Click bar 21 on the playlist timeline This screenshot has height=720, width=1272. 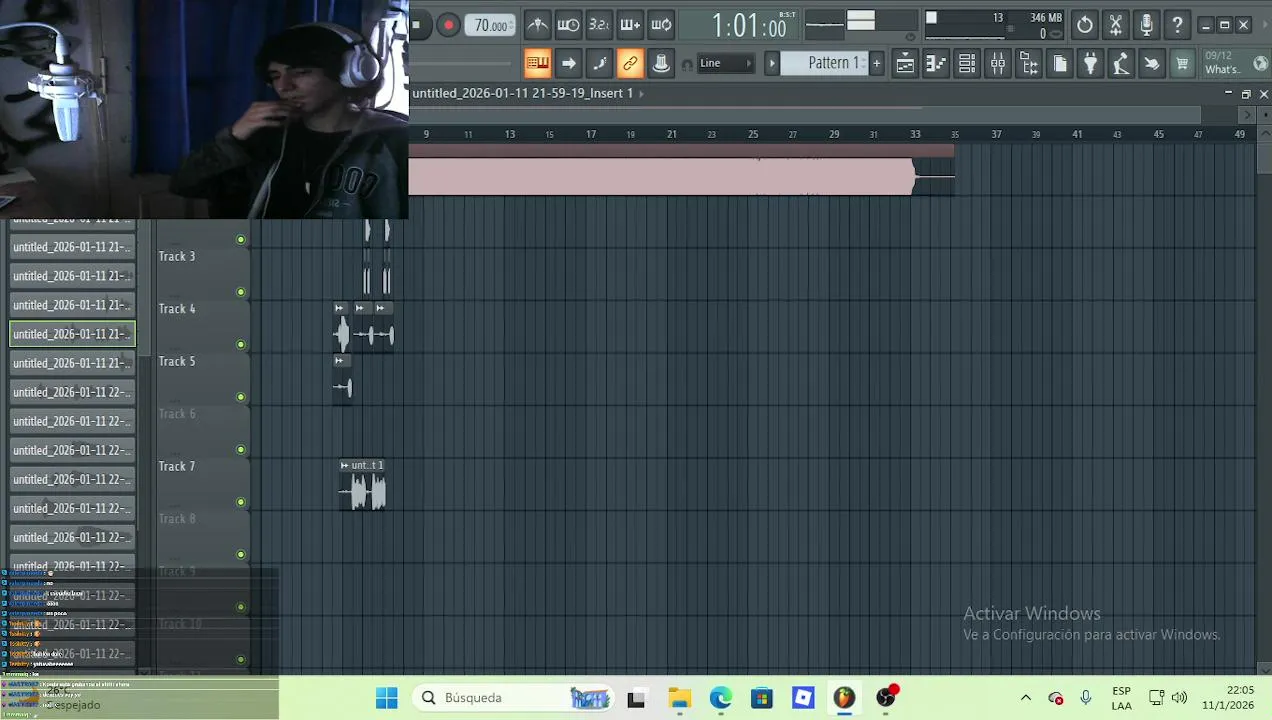(x=672, y=134)
